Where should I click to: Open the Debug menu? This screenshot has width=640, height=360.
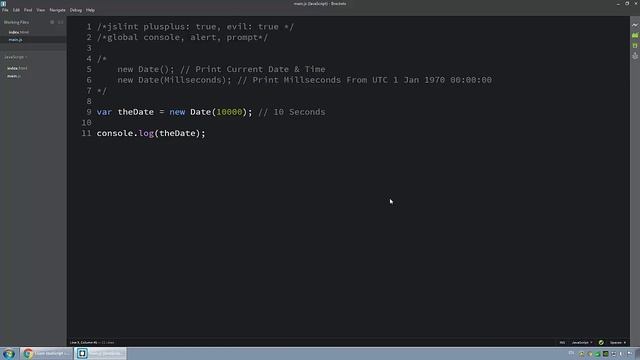[76, 10]
